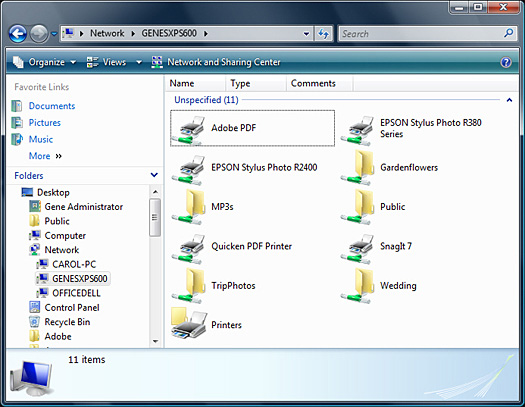Open the Organize menu
The width and height of the screenshot is (525, 407).
coord(44,62)
